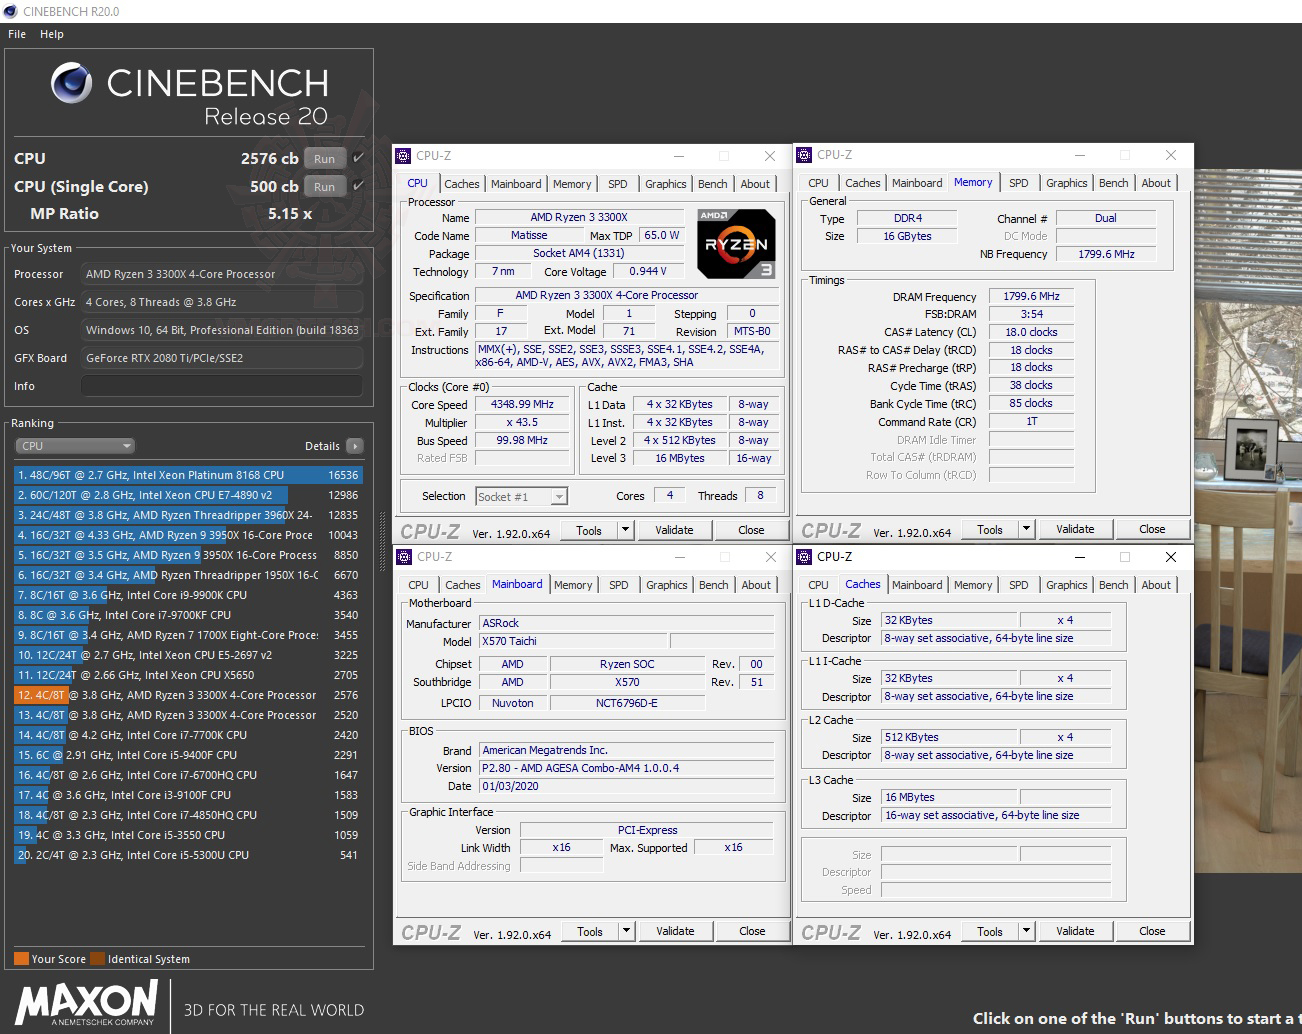Open the CPU ranking type dropdown
This screenshot has width=1302, height=1034.
click(74, 446)
